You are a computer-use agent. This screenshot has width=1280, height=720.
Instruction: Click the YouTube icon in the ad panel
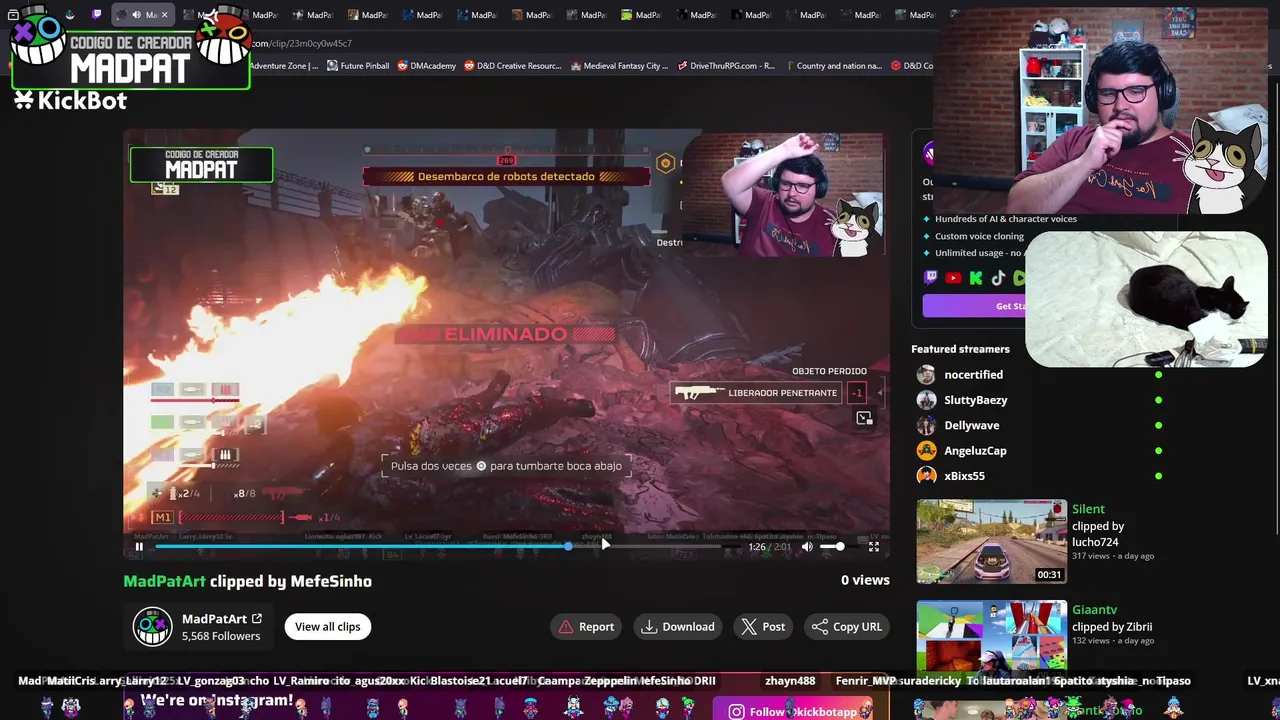pos(953,279)
